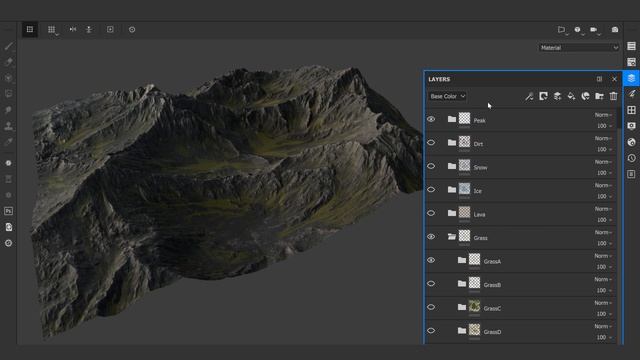The height and width of the screenshot is (360, 640).
Task: Open the Display Settings monitor icon
Action: tap(631, 126)
